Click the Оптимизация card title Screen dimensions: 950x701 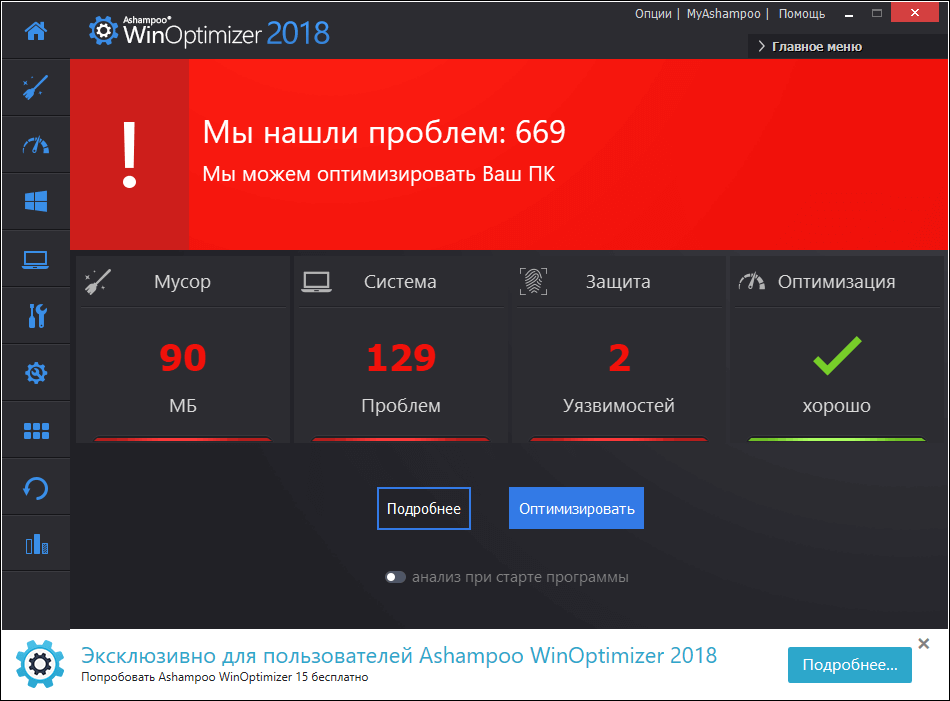(836, 282)
